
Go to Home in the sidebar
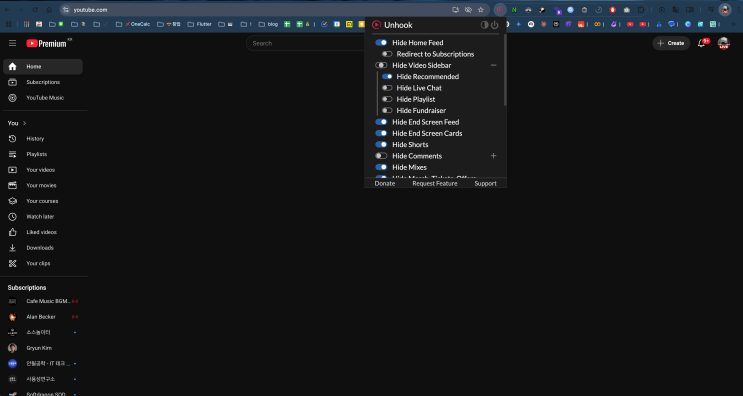click(43, 66)
